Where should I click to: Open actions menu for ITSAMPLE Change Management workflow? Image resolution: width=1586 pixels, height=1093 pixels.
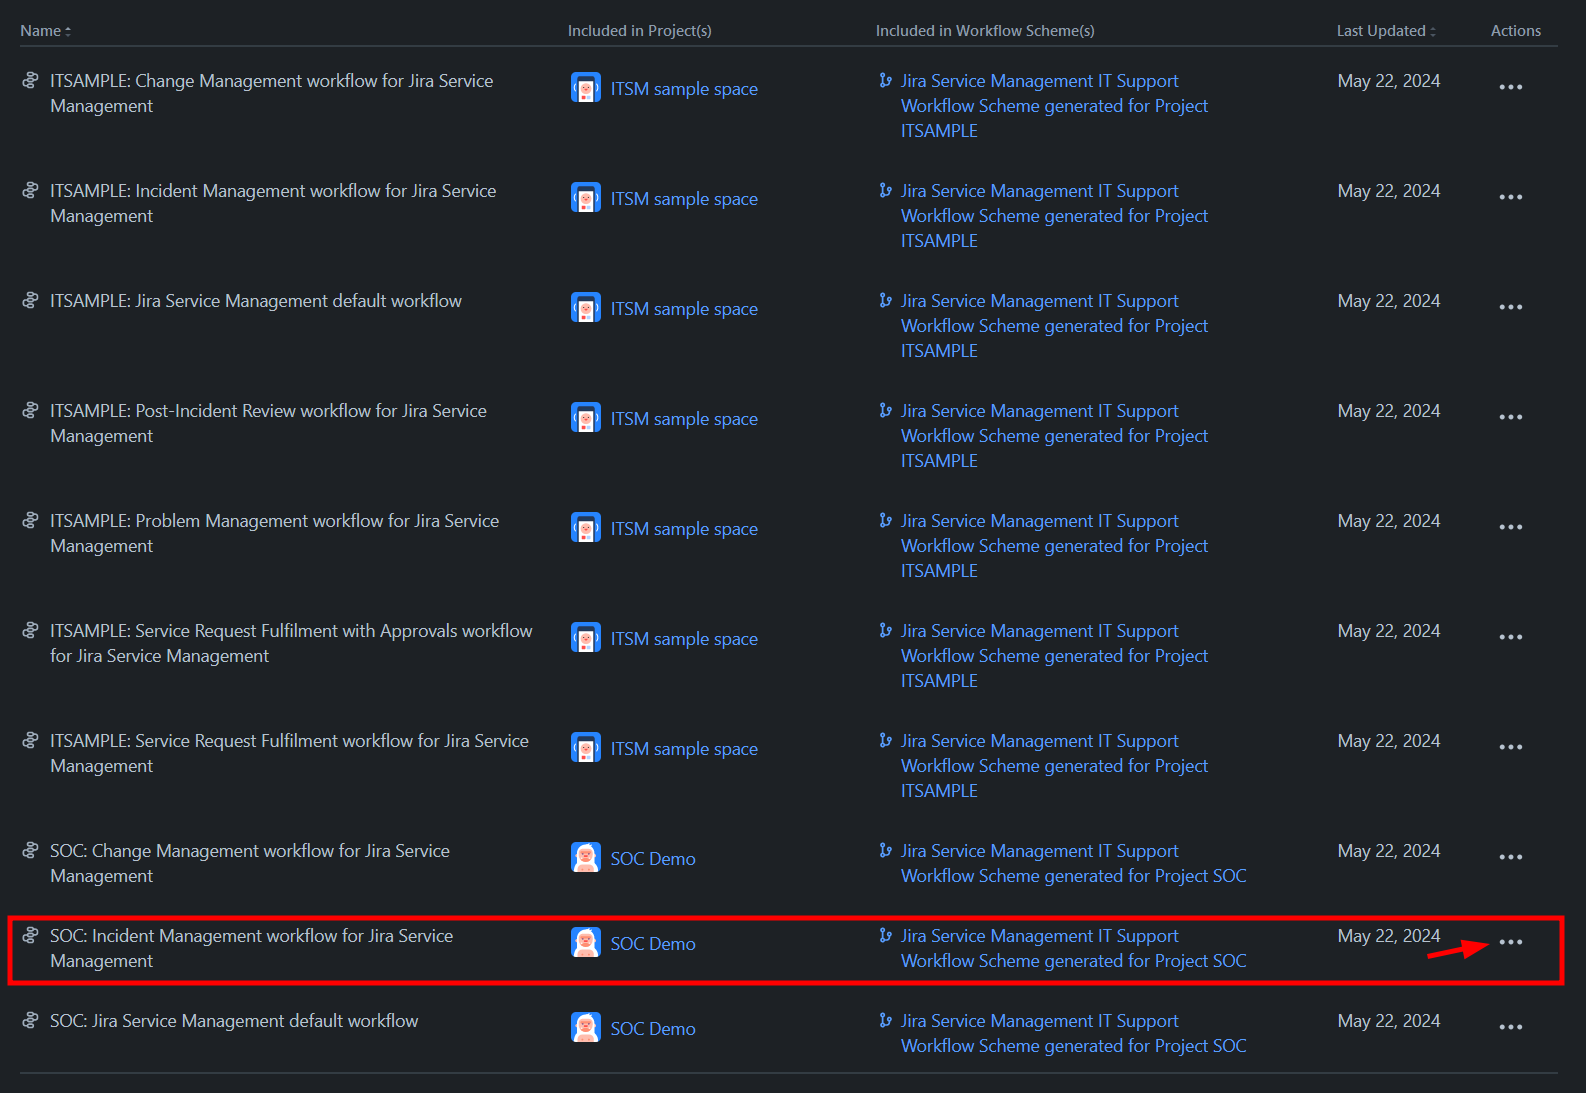coord(1510,87)
